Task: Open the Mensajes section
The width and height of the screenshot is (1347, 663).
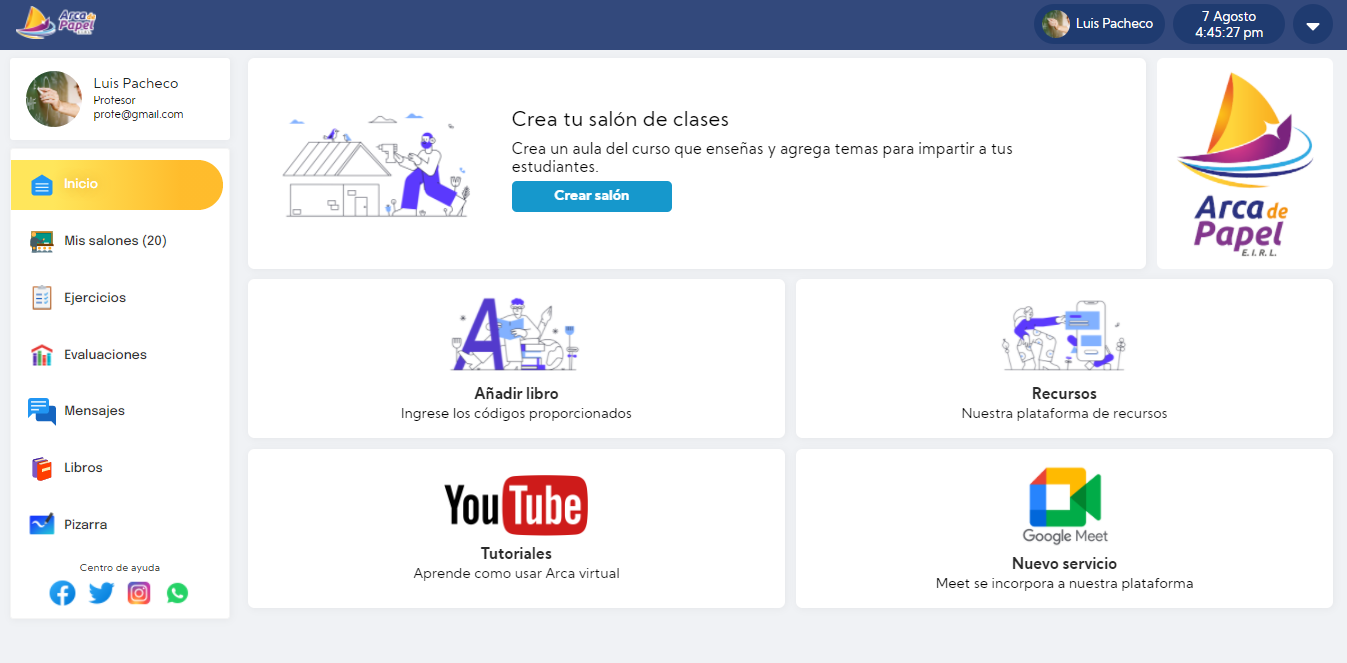Action: click(x=94, y=411)
